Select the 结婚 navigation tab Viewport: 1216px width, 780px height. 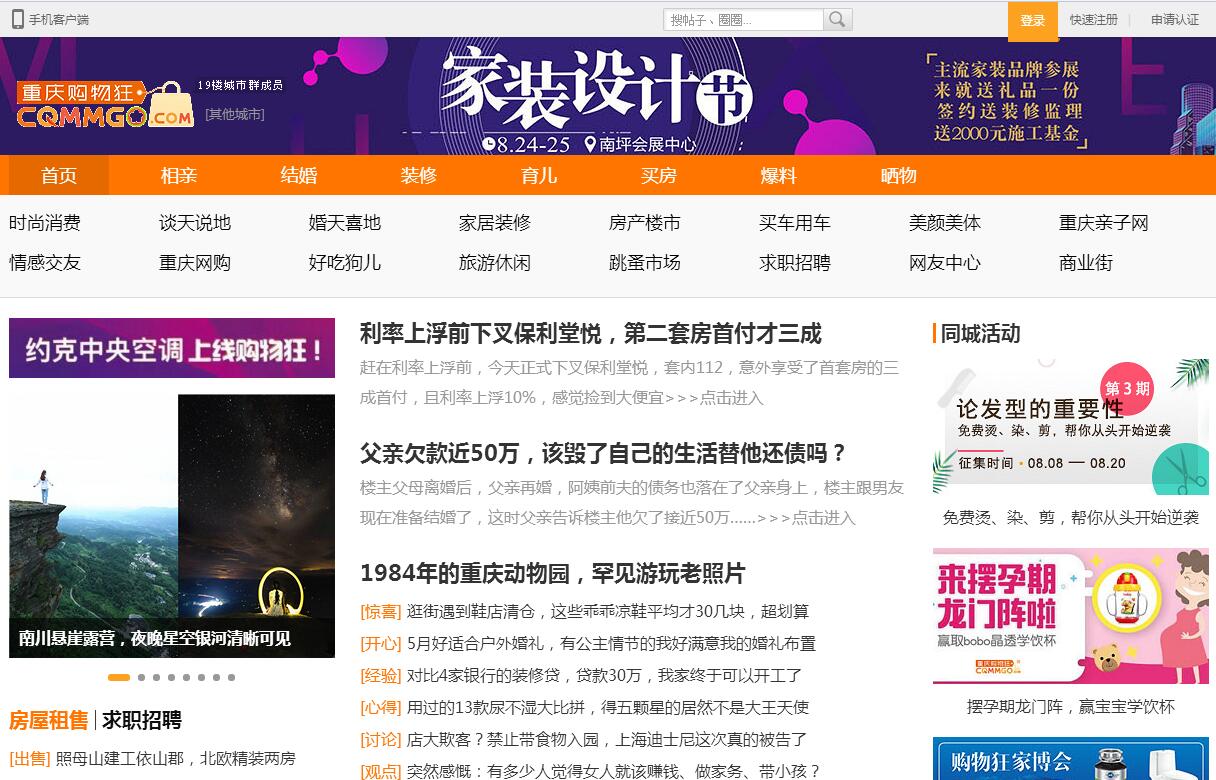point(299,175)
